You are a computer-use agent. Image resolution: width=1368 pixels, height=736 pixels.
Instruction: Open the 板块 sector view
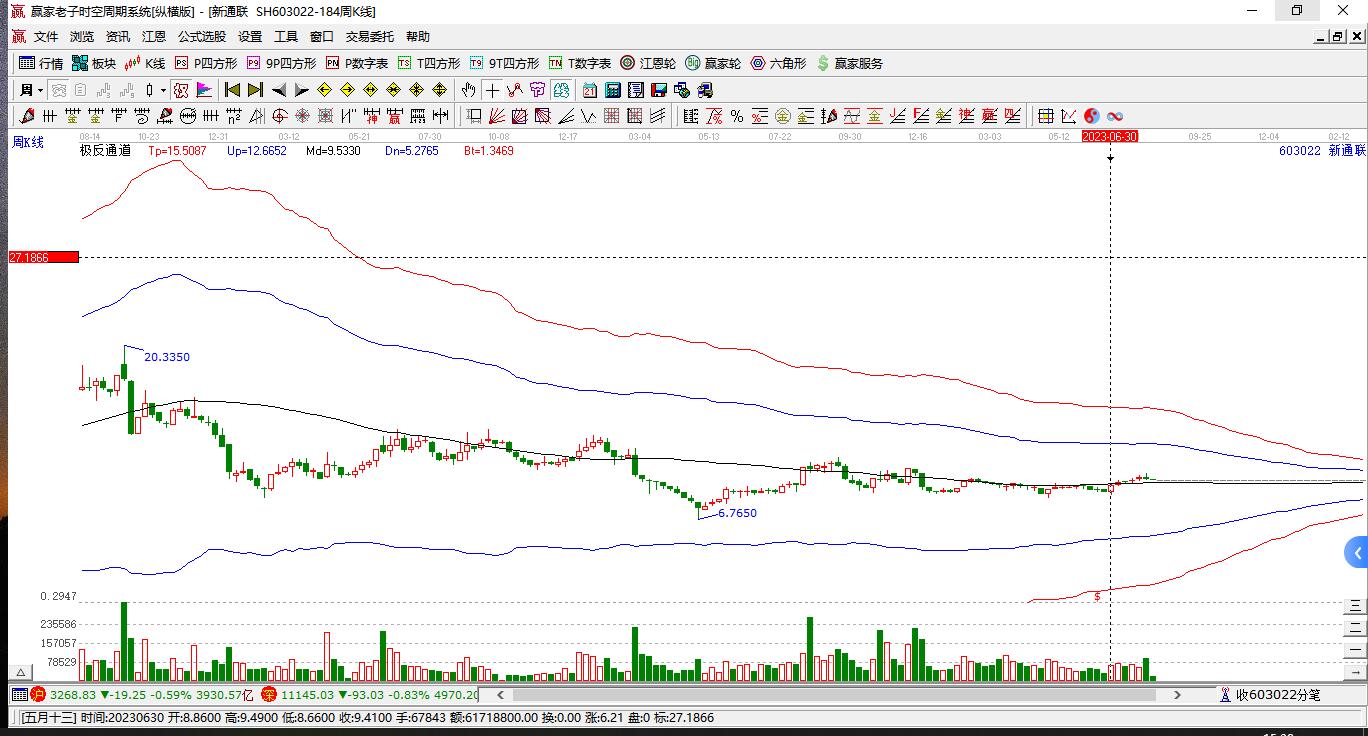pos(94,63)
